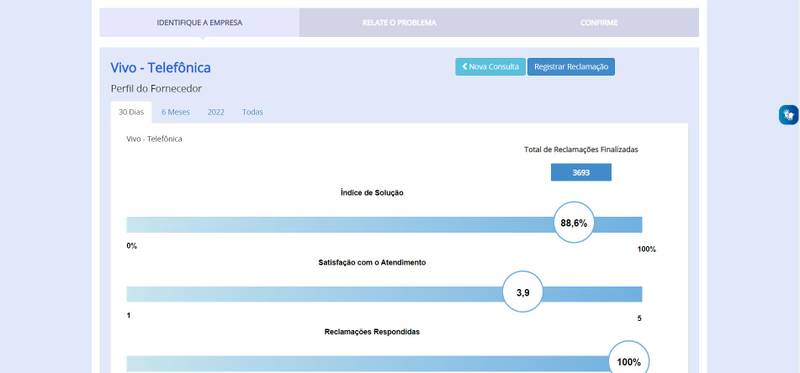Click the accessibility hand icon widget

click(x=788, y=115)
